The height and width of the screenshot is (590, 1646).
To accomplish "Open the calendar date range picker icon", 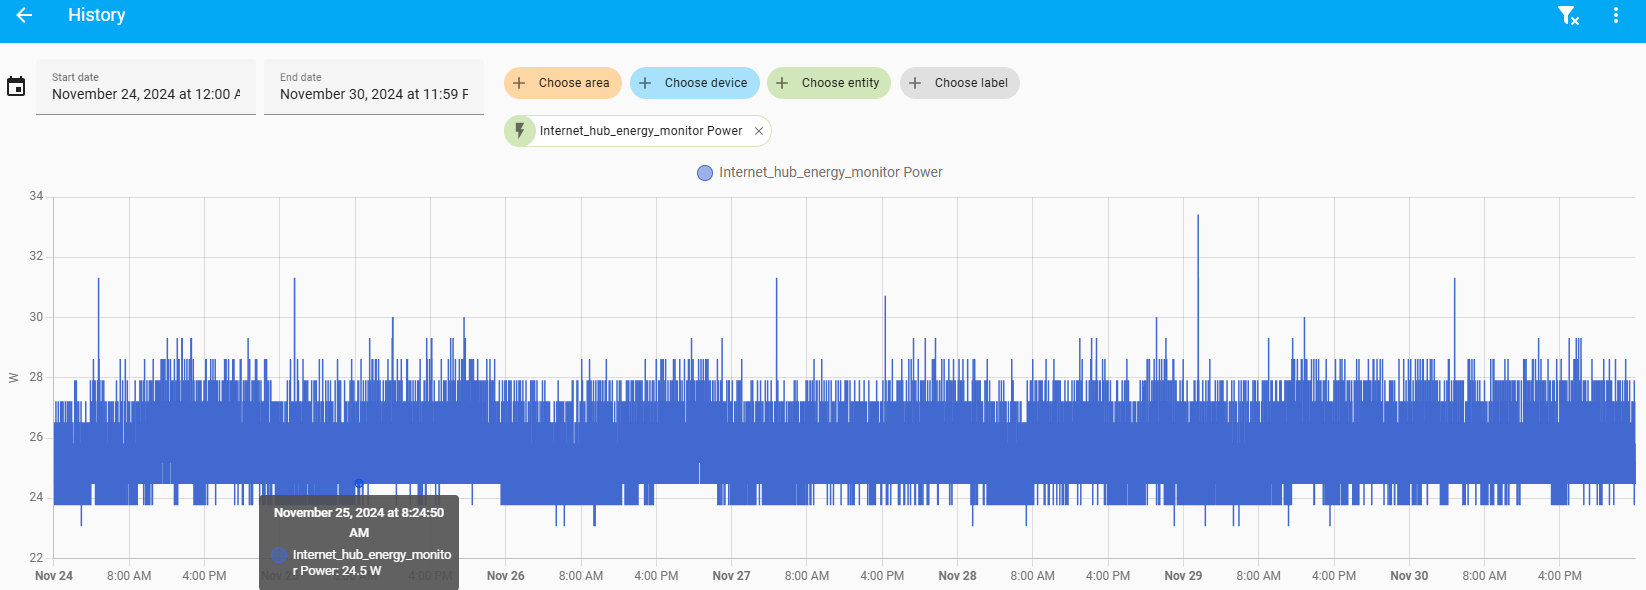I will point(16,87).
